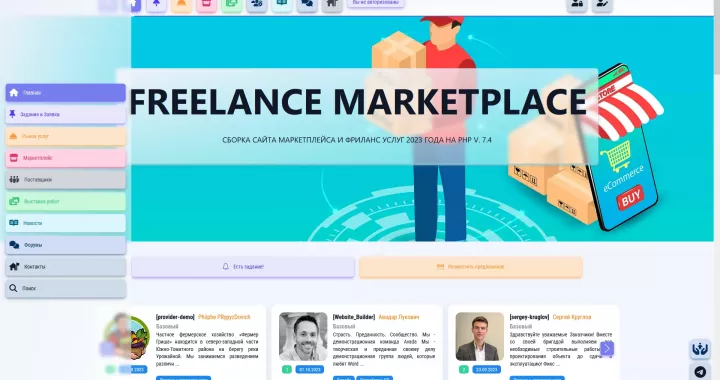
Task: Click green badge '1' on Website_Builder card
Action: (287, 369)
